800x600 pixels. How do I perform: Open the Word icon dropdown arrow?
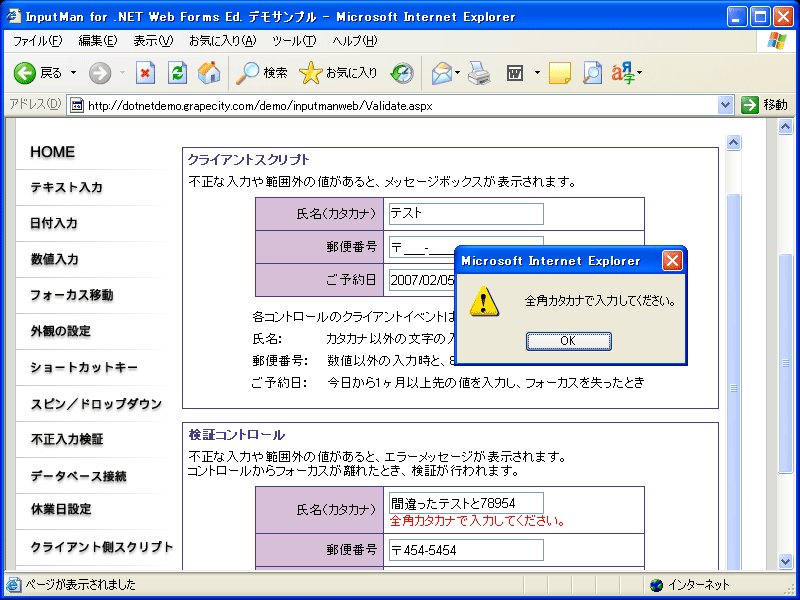pos(537,72)
